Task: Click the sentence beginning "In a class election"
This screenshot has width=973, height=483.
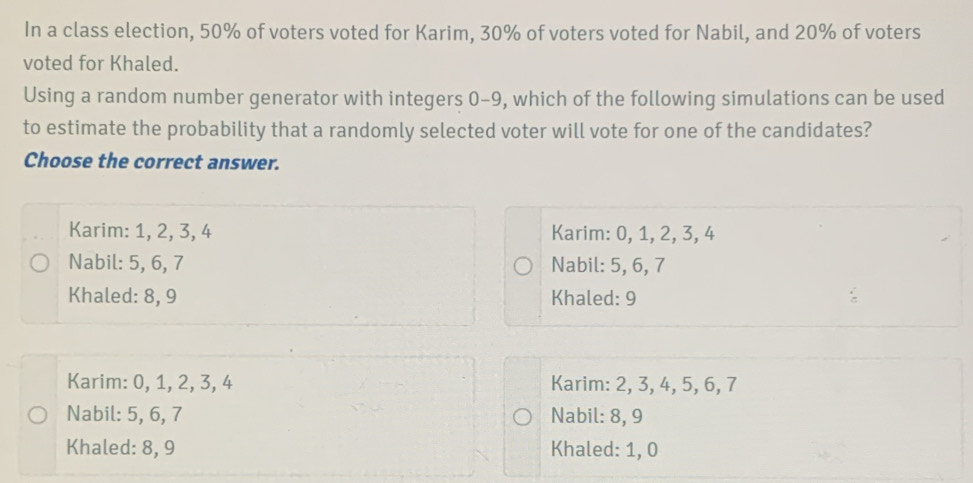Action: coord(470,33)
